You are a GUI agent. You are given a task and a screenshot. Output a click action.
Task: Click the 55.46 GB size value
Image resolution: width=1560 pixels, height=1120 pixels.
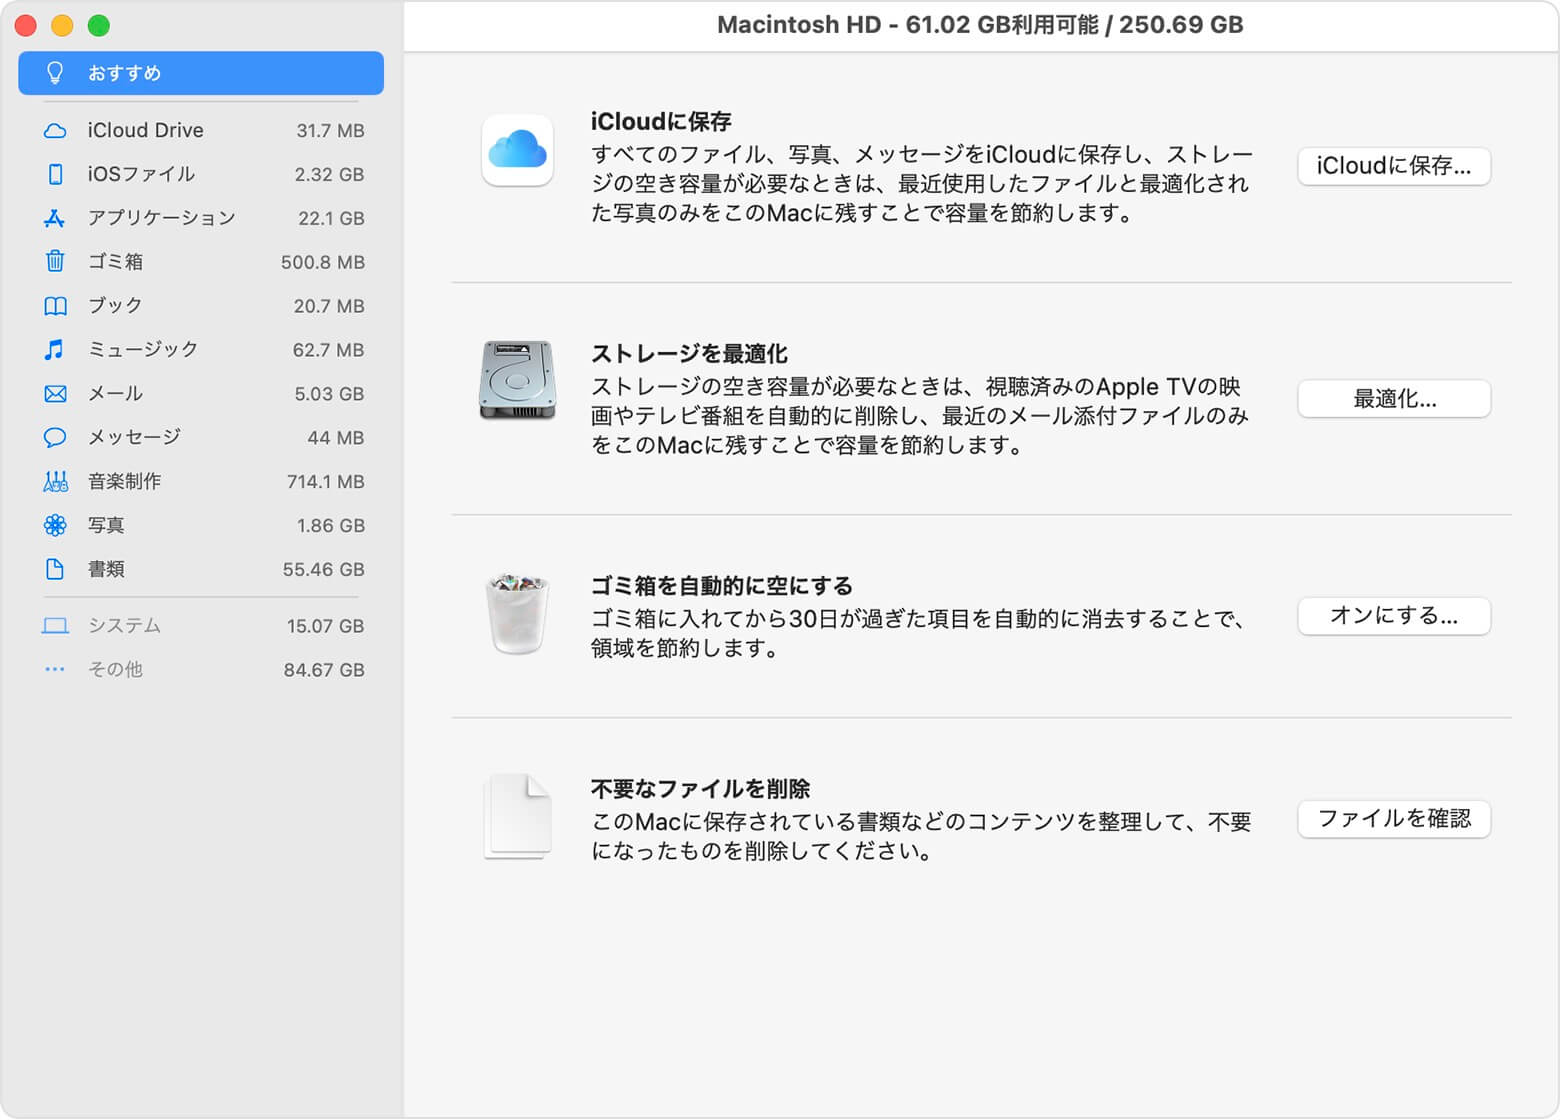(323, 570)
